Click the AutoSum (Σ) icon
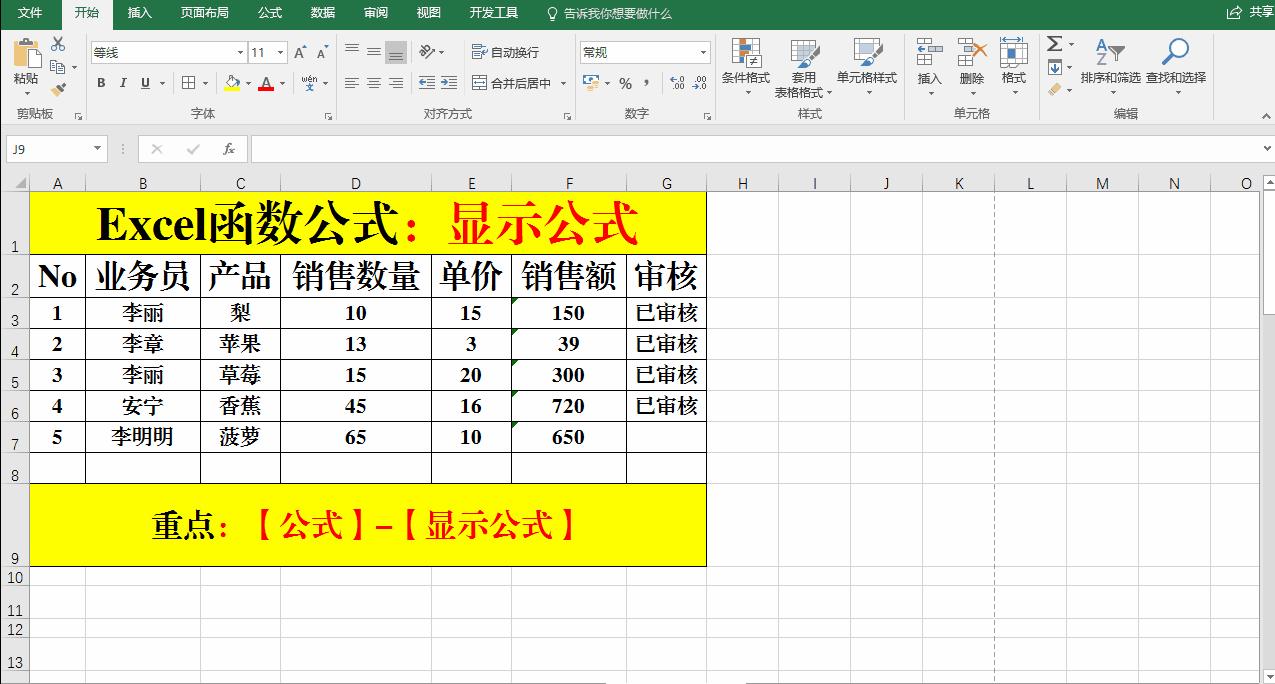The width and height of the screenshot is (1275, 684). click(1054, 42)
